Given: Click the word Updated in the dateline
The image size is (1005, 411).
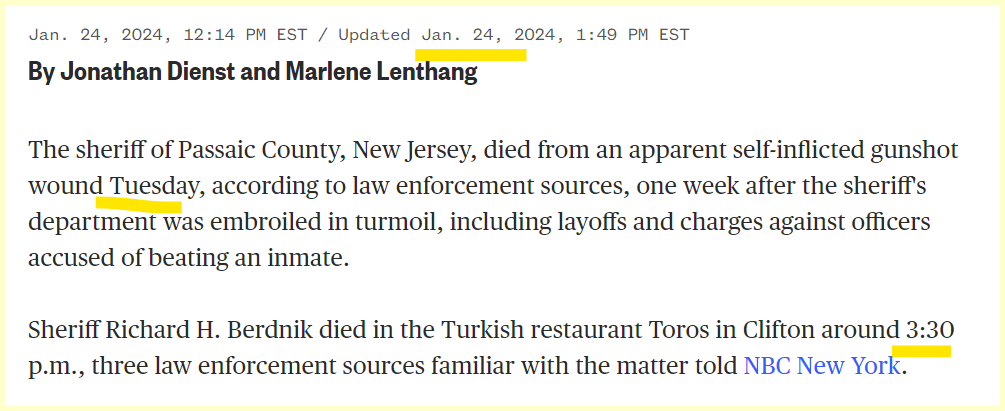Looking at the screenshot, I should (374, 35).
